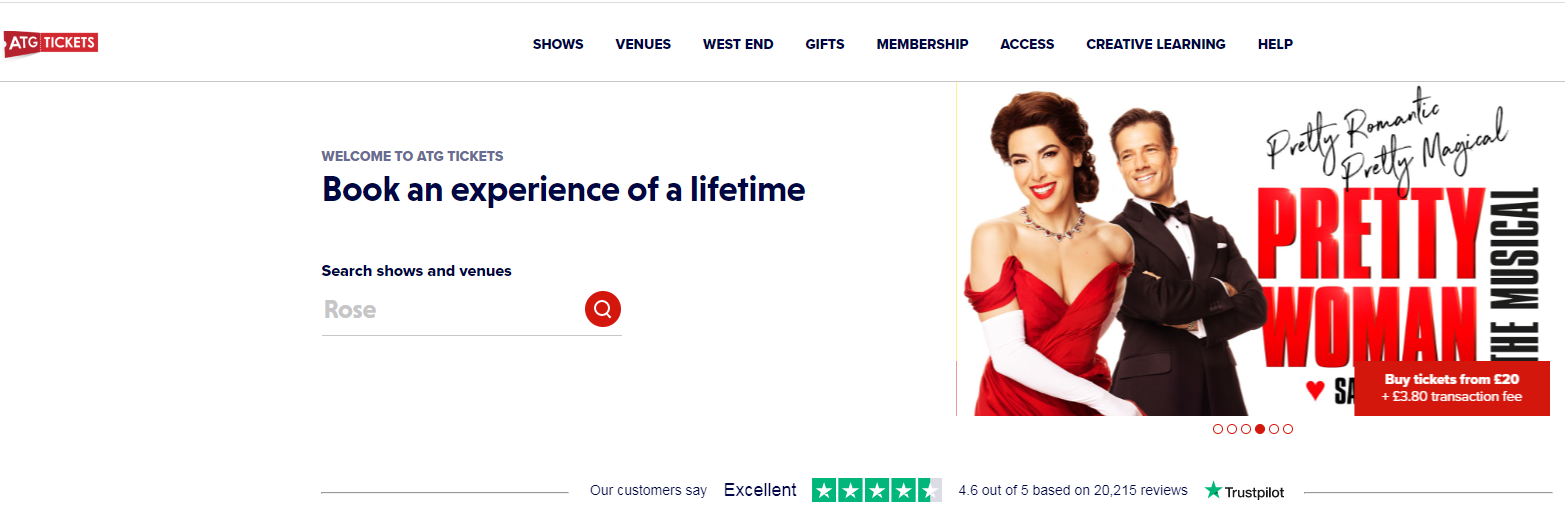Click the ATG Tickets logo
This screenshot has height=511, width=1565.
point(51,43)
